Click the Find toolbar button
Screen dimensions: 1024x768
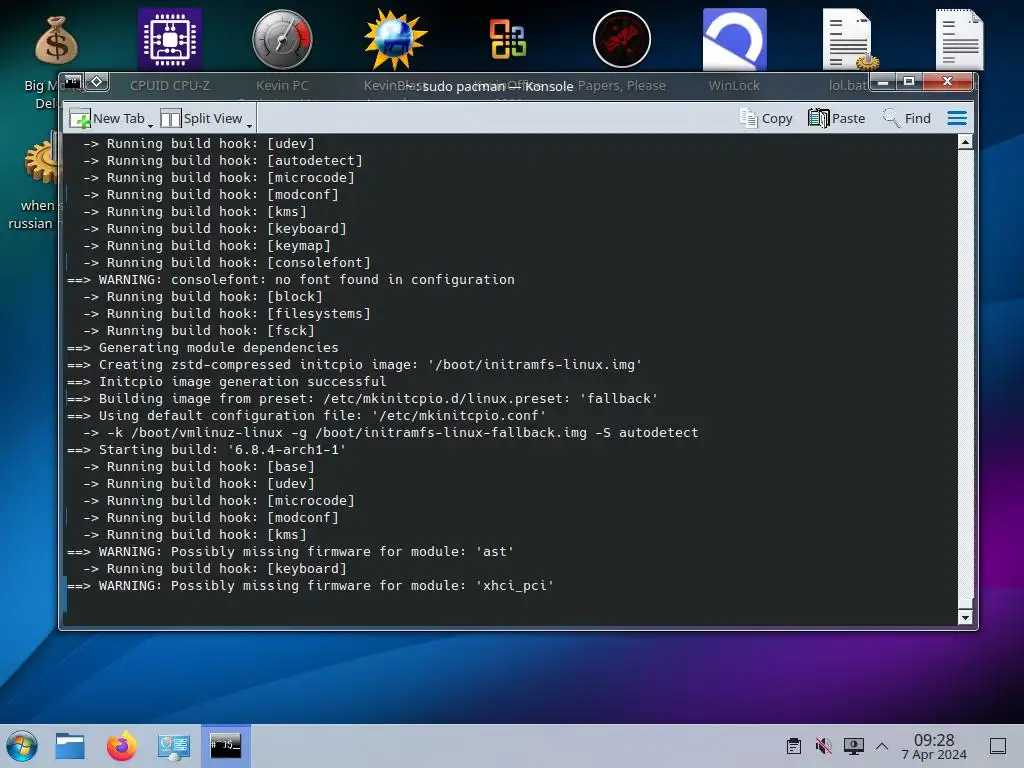click(906, 118)
